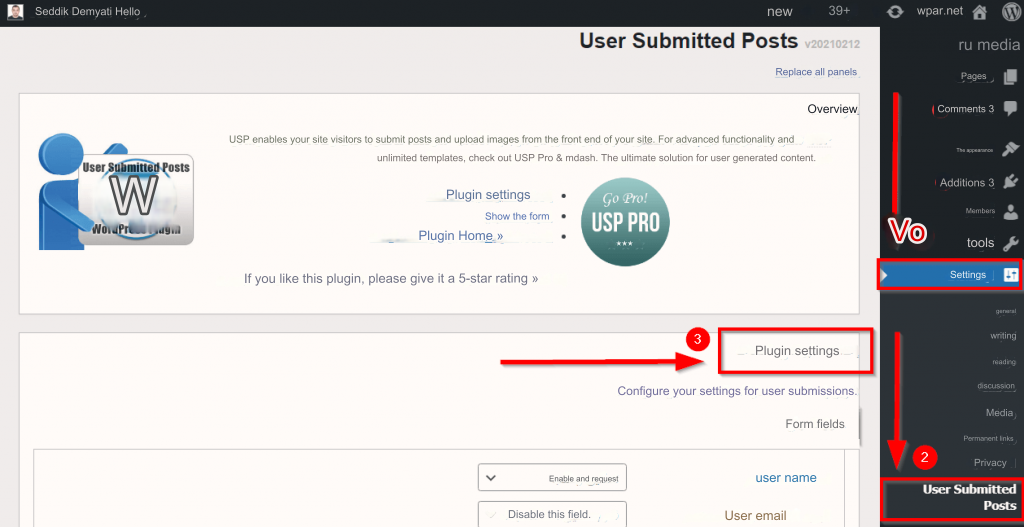Click the Settings sliders icon
Image resolution: width=1024 pixels, height=527 pixels.
(x=1010, y=275)
